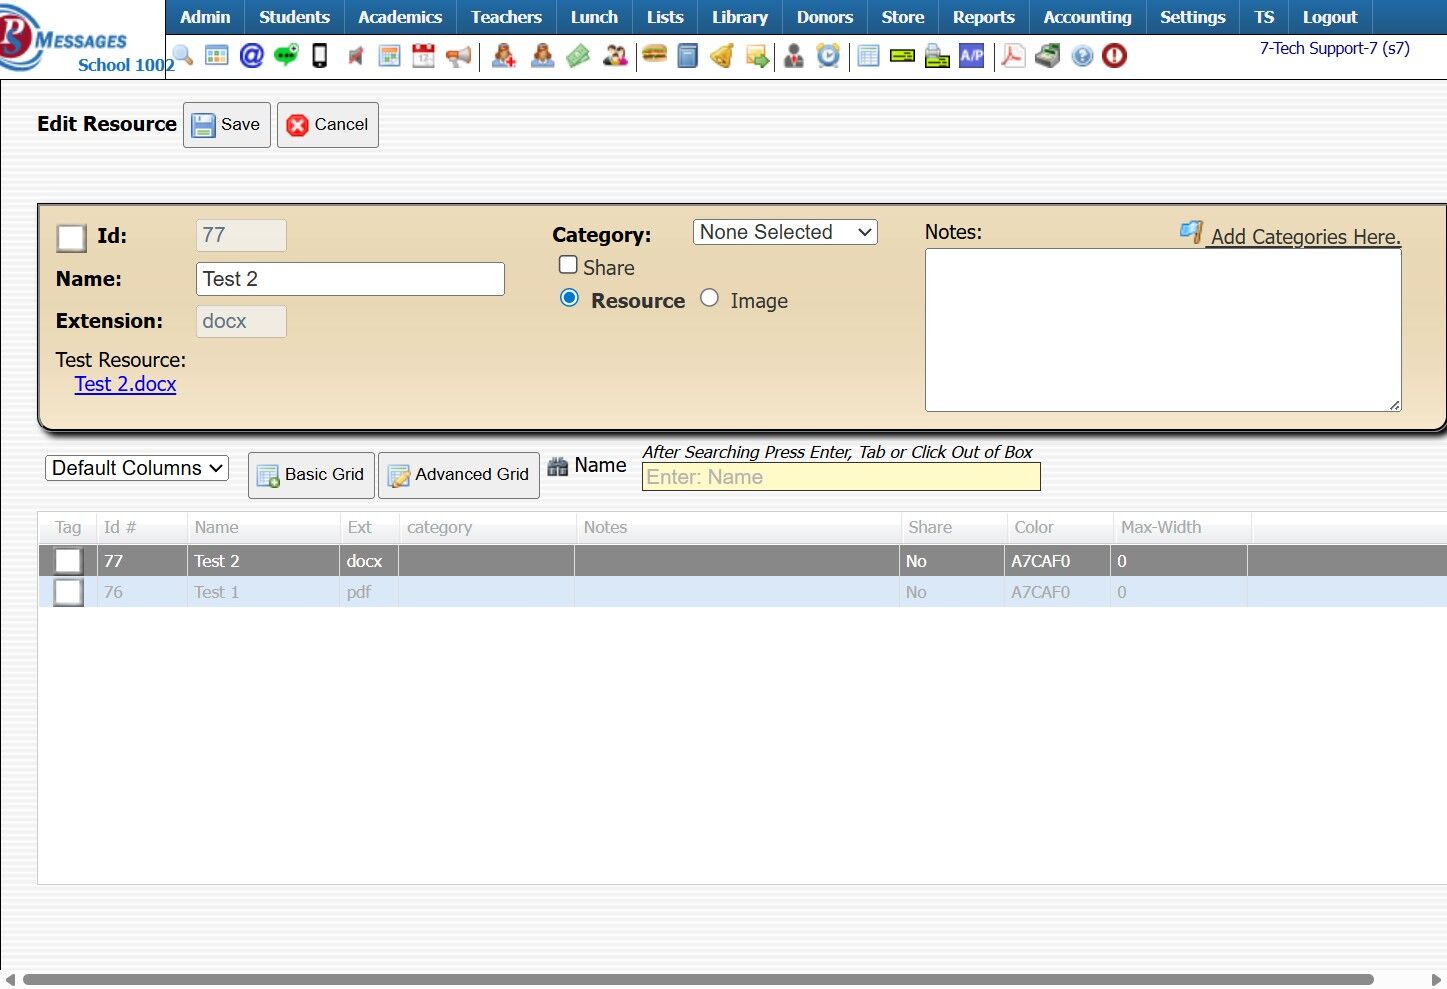This screenshot has height=989, width=1447.
Task: Tick the tag checkbox for row 76
Action: 68,592
